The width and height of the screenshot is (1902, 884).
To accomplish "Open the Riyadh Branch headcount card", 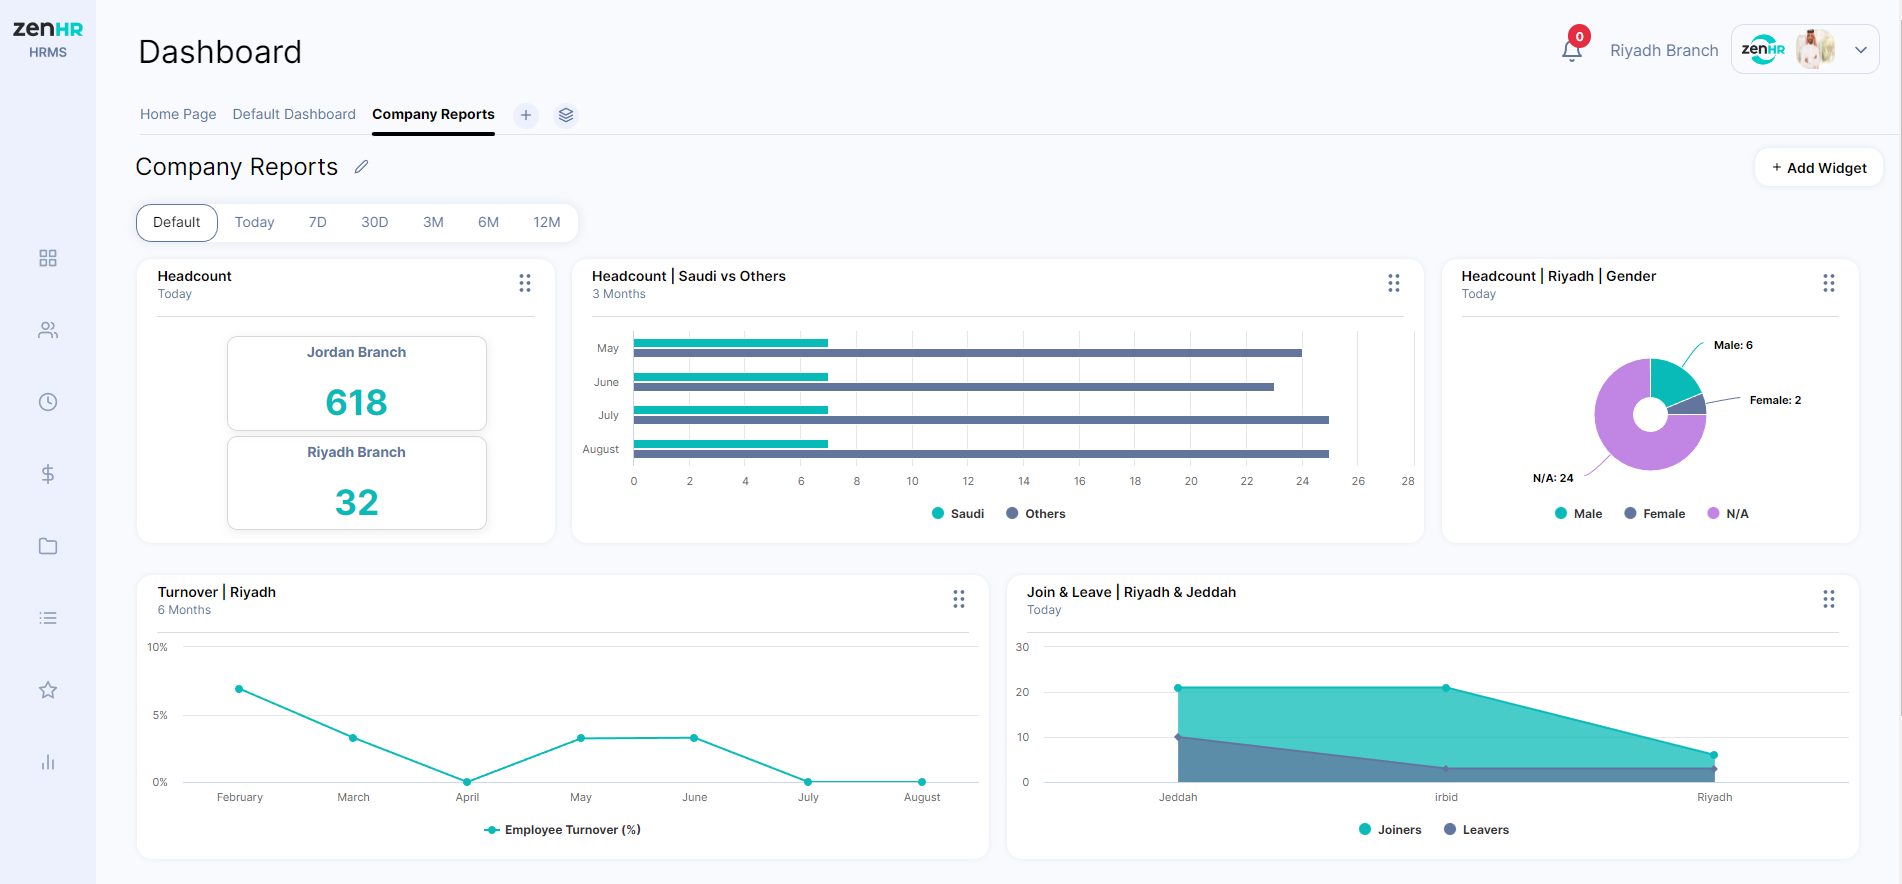I will click(357, 483).
